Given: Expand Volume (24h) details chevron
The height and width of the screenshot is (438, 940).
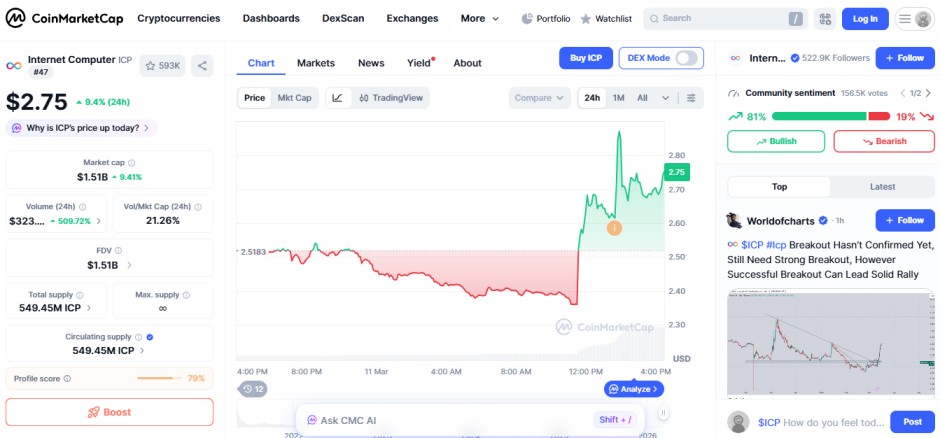Looking at the screenshot, I should tap(99, 221).
